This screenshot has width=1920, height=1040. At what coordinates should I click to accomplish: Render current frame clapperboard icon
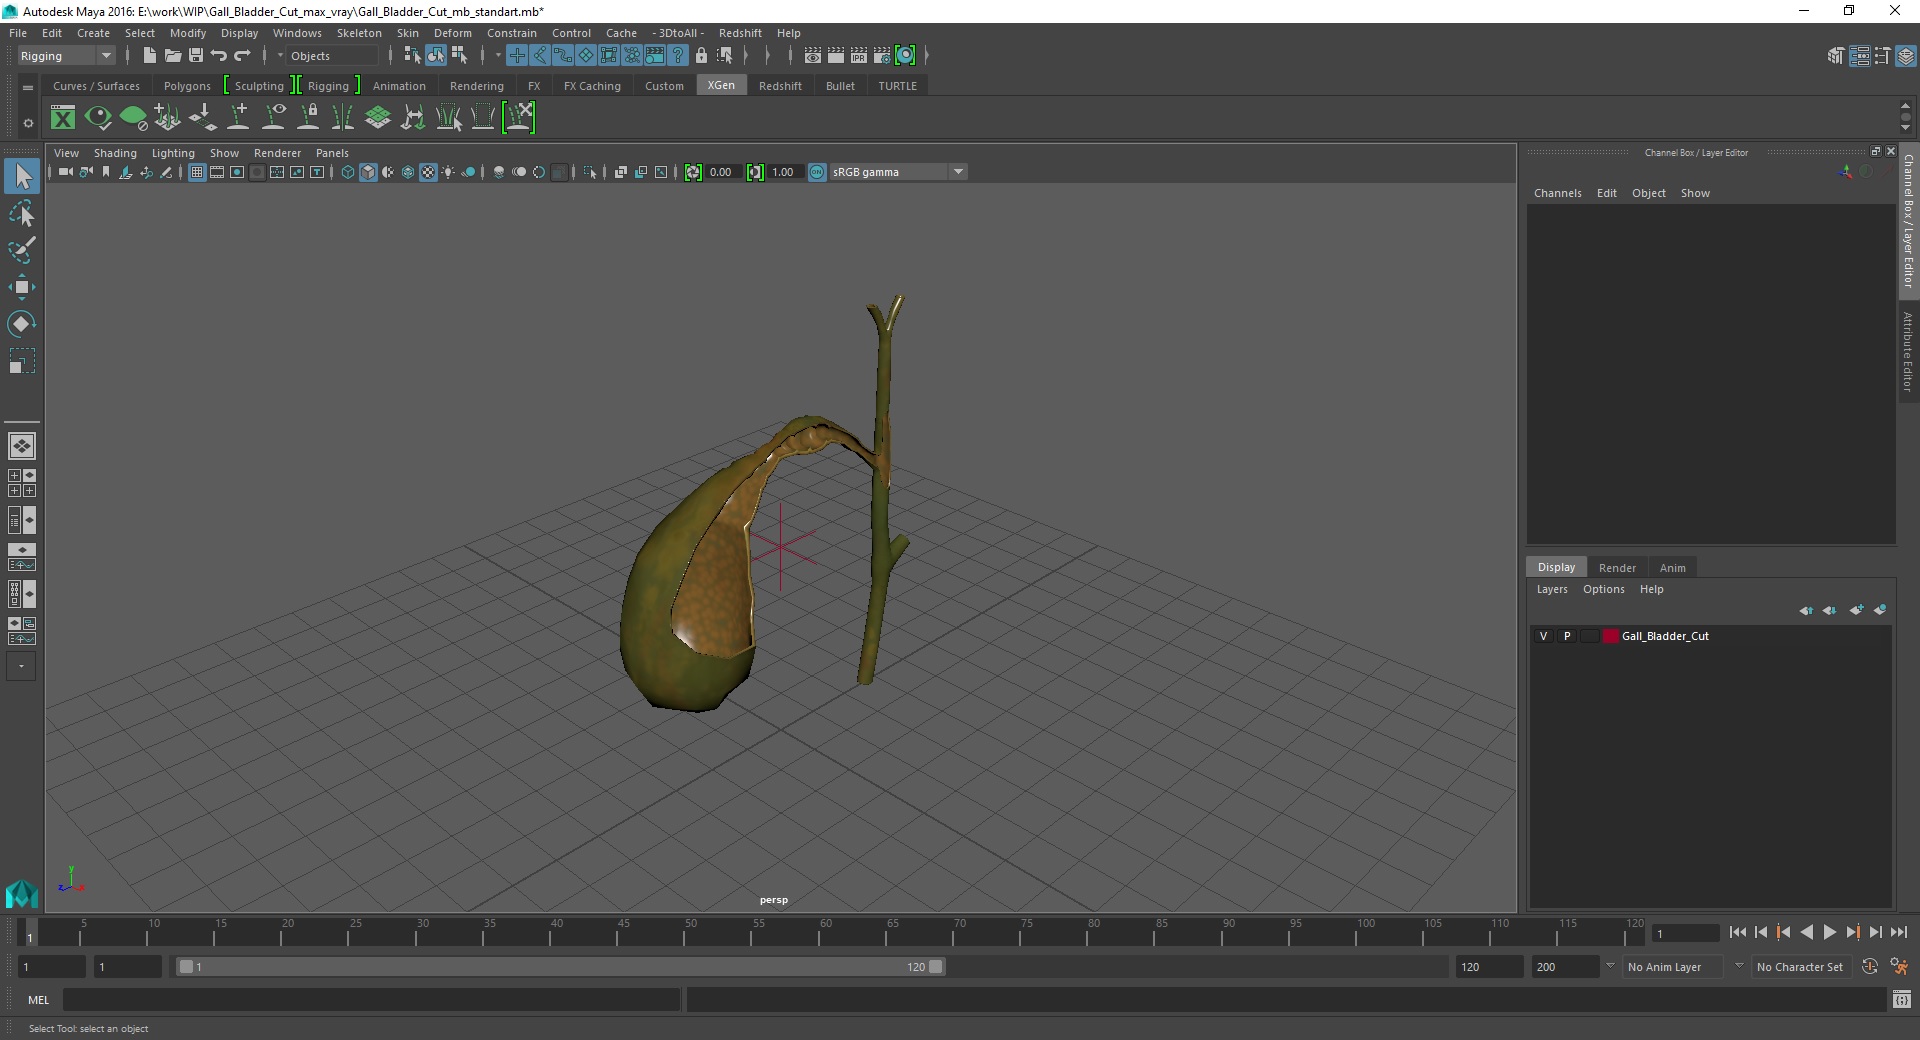click(836, 56)
